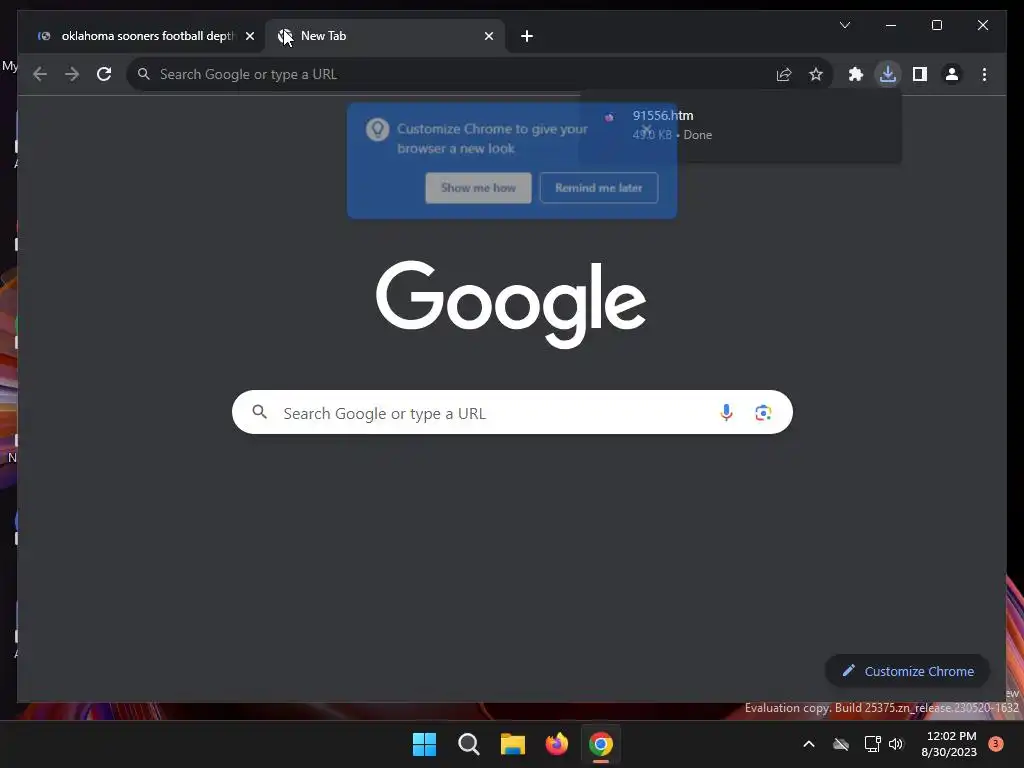Screen dimensions: 1024x768
Task: Click the Customize Chrome button
Action: click(908, 671)
